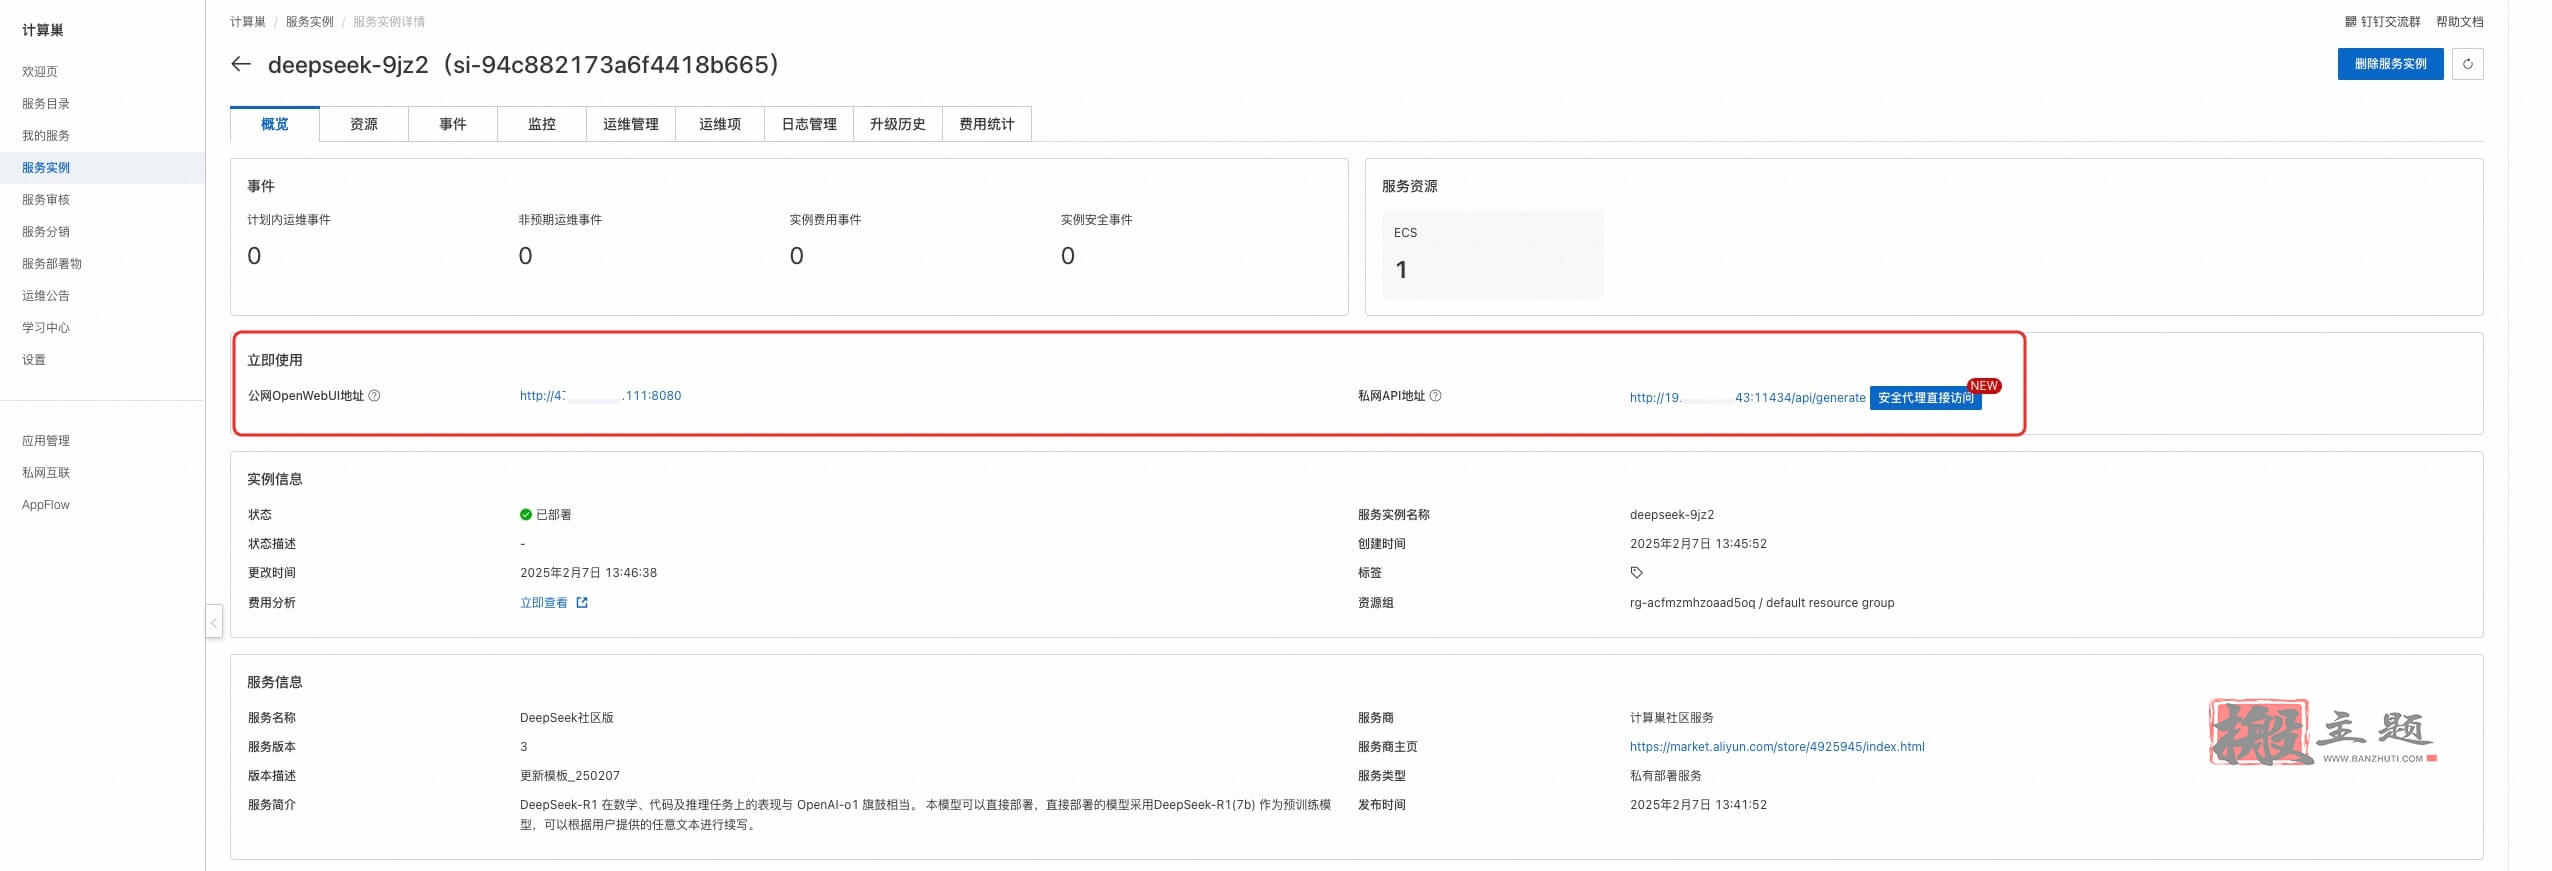Open 运维公告 in the sidebar
Screen dimensions: 2552x871
pos(46,296)
